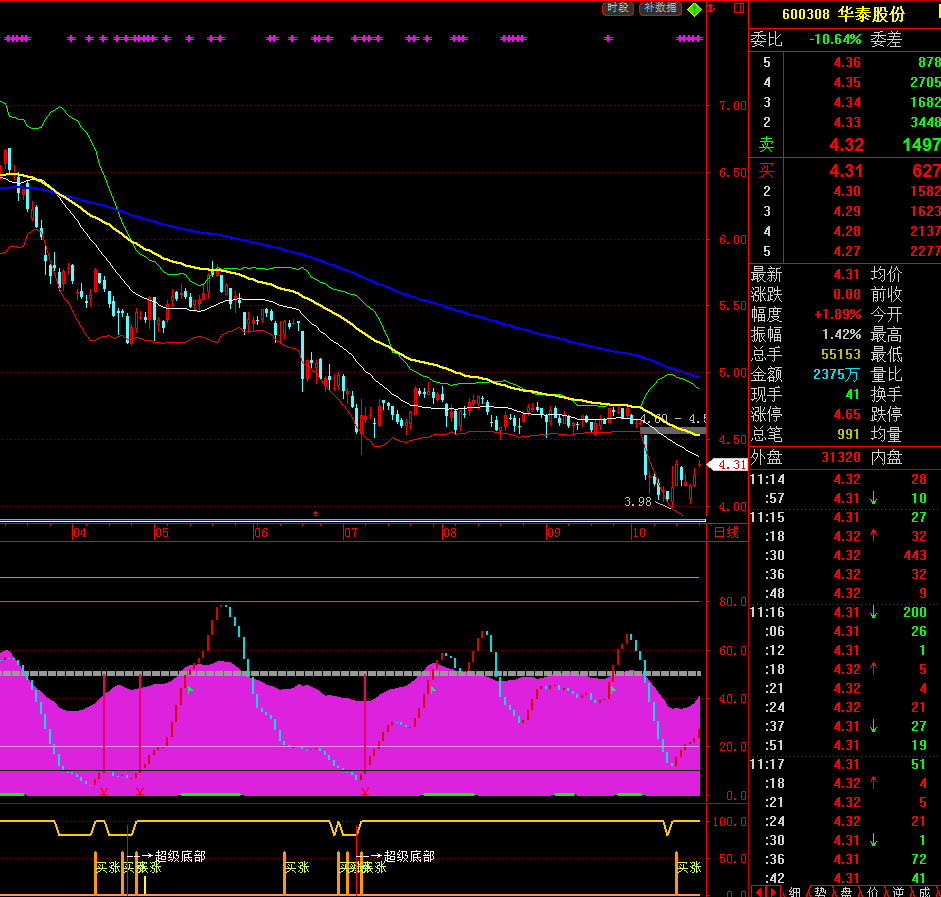Viewport: 941px width, 897px height.
Task: Click the 补数据 fill data button
Action: (x=660, y=8)
